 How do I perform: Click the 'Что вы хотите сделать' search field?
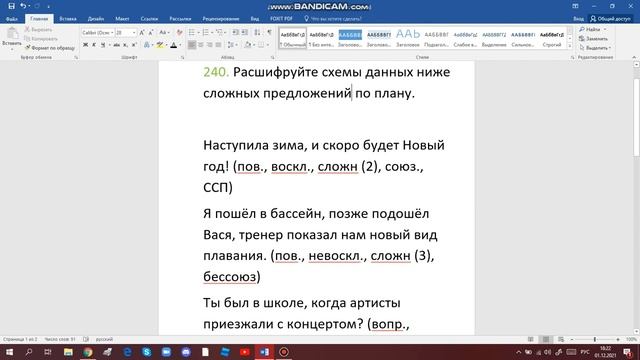(x=333, y=19)
